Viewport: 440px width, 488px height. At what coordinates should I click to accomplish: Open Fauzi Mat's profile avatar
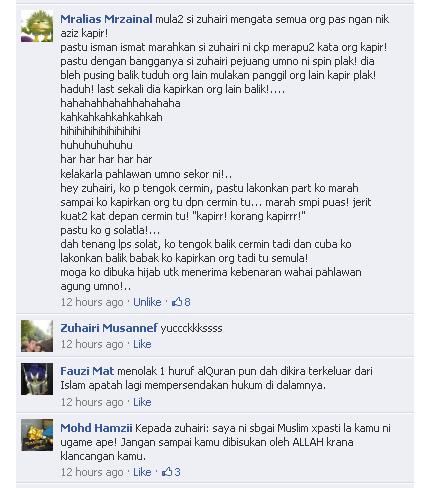pos(37,379)
